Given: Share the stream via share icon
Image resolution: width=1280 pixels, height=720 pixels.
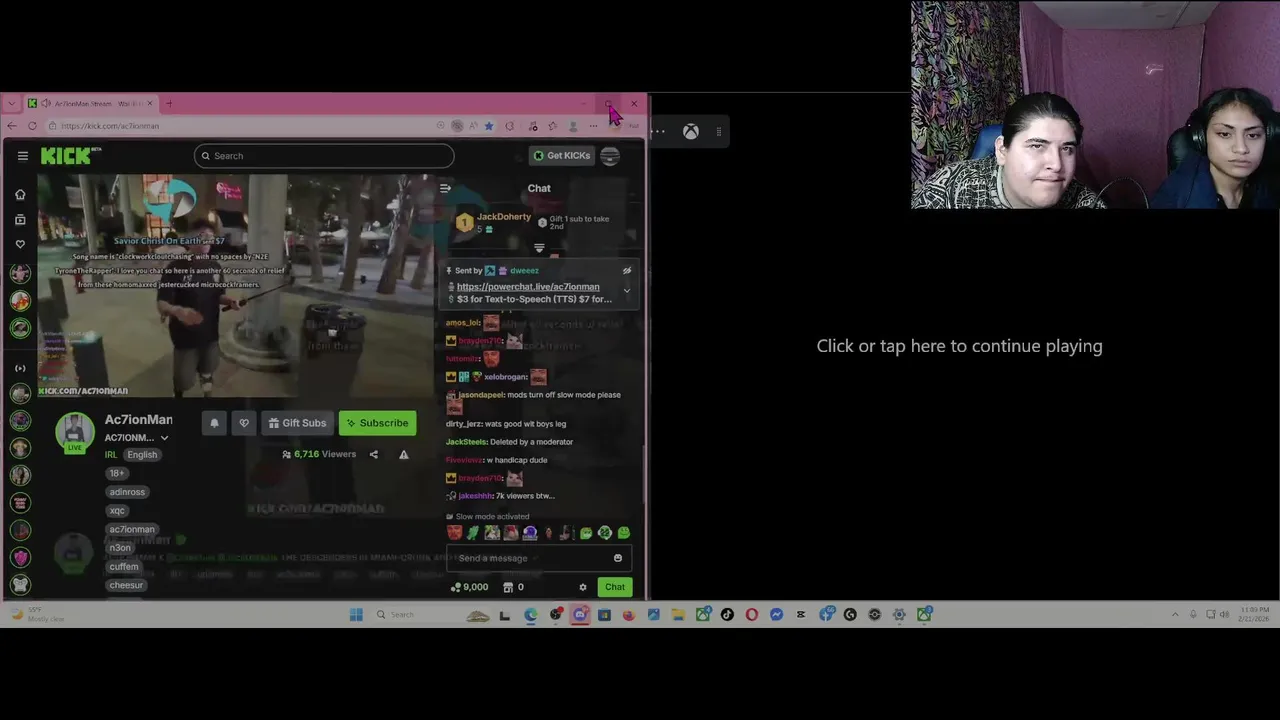Looking at the screenshot, I should (x=374, y=454).
